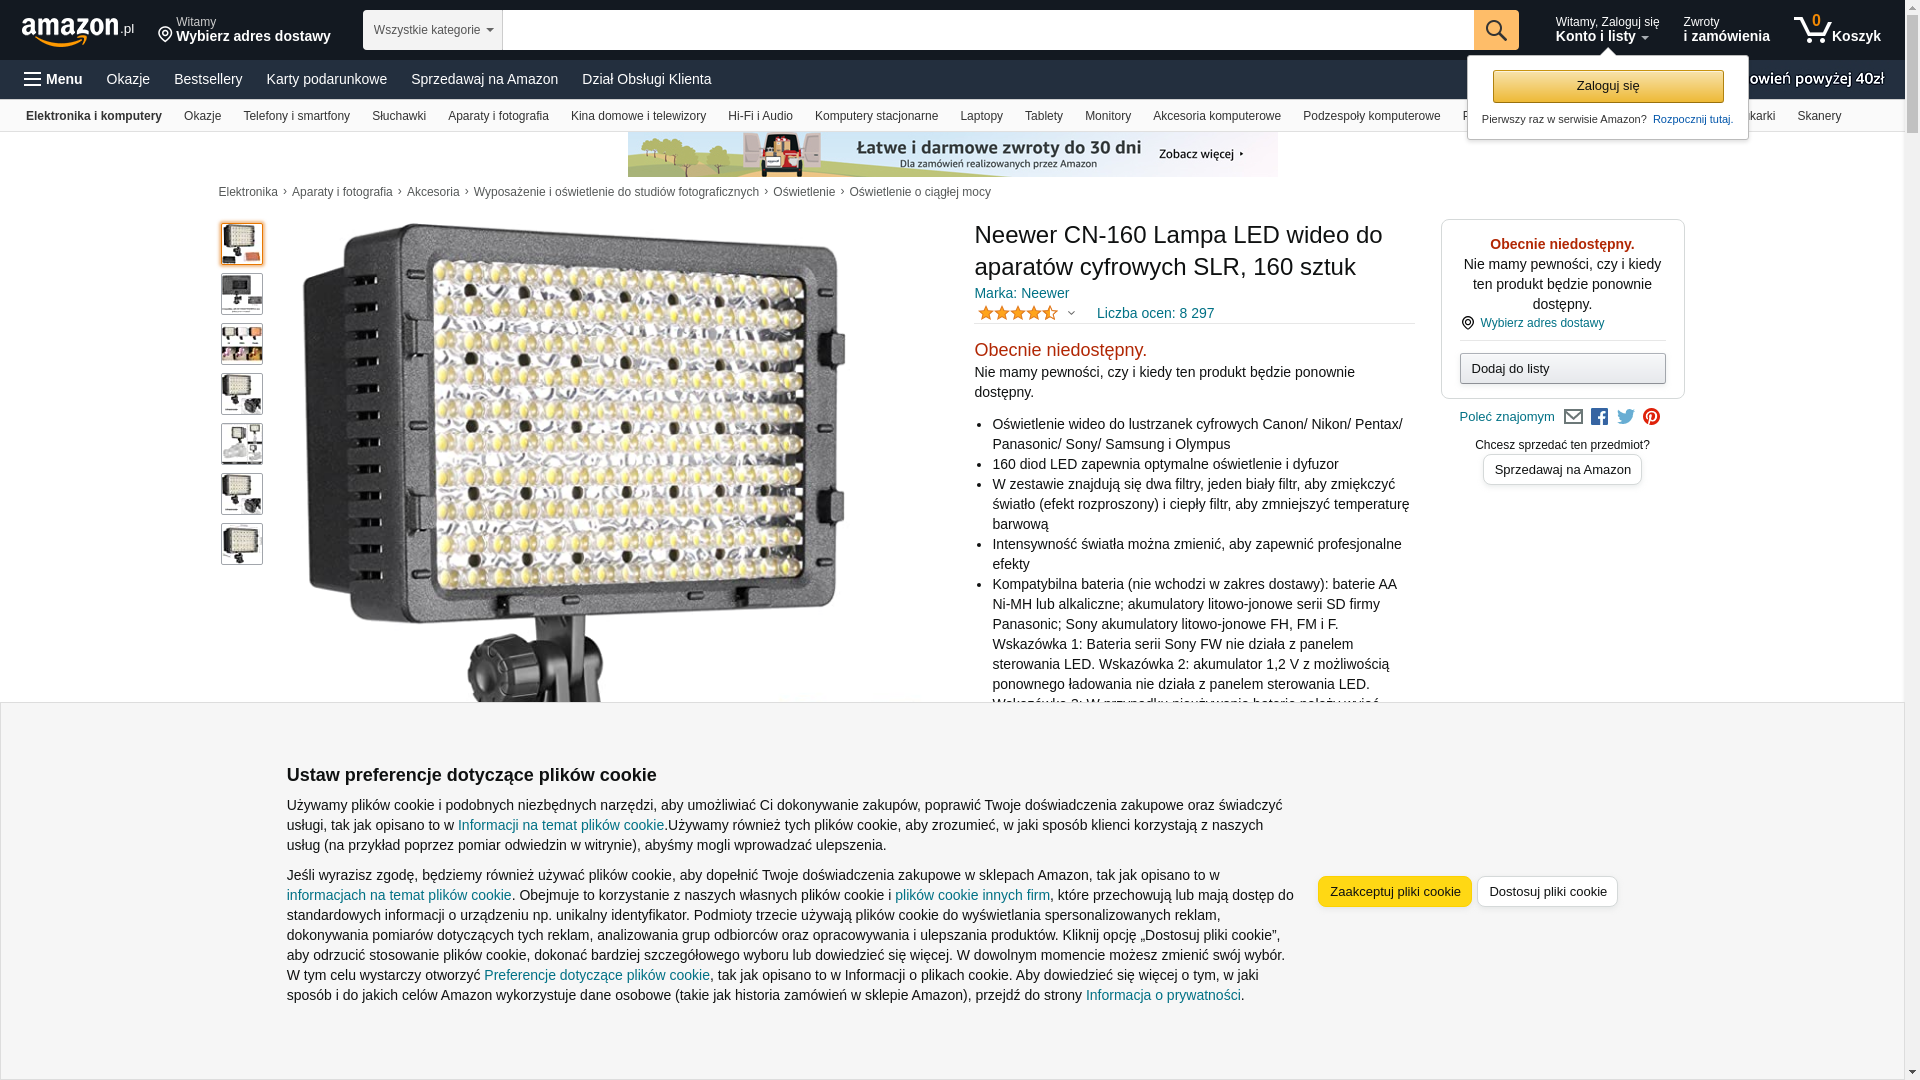Click into the search input field
Viewport: 1920px width, 1080px height.
[x=987, y=30]
